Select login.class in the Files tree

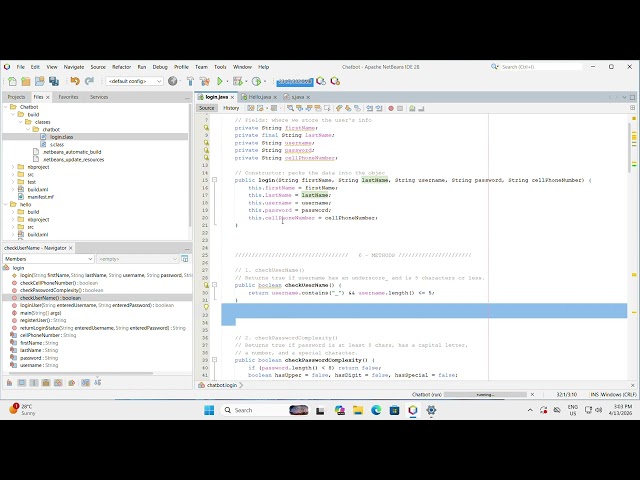point(61,137)
